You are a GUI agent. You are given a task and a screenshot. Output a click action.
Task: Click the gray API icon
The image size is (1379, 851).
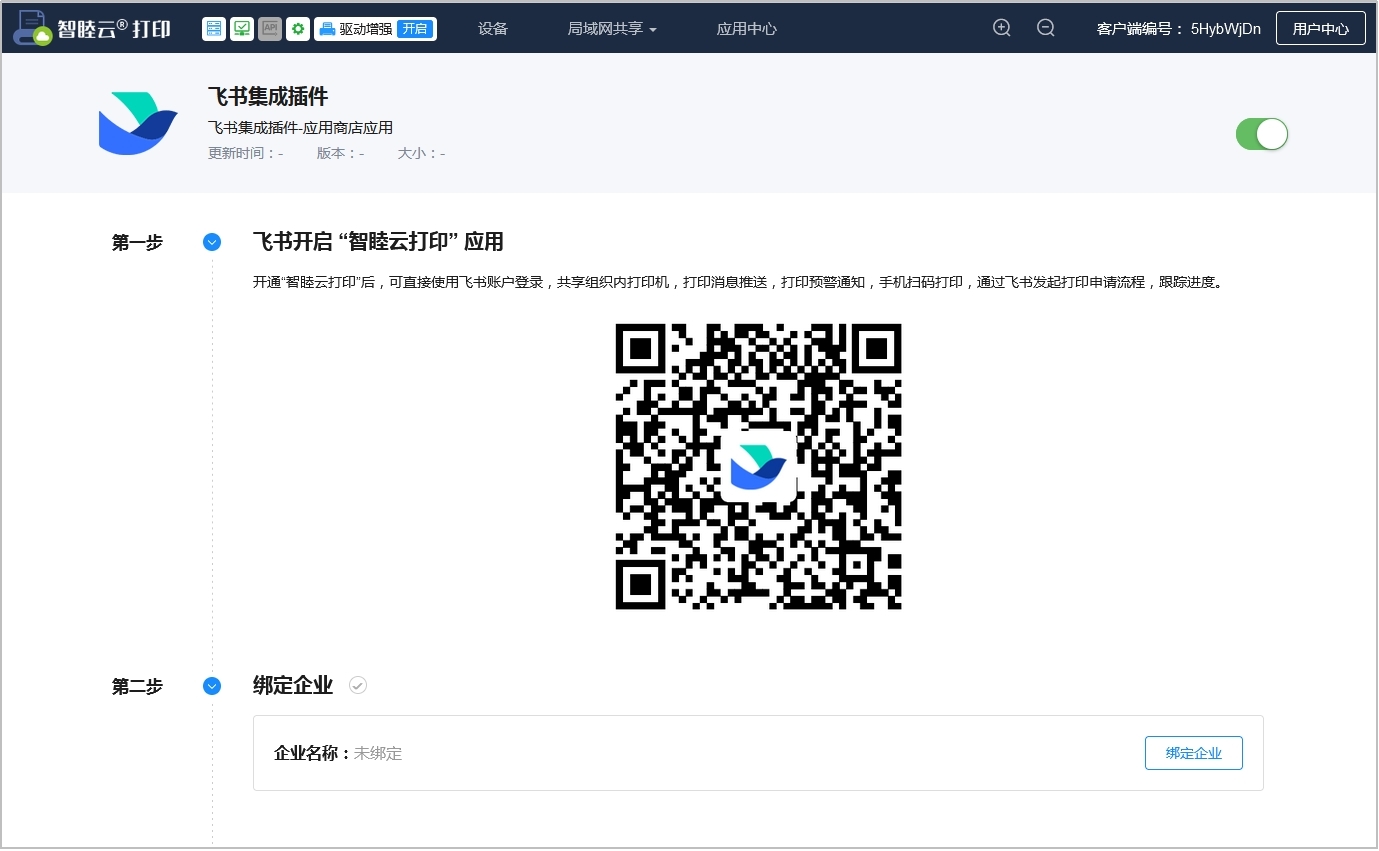(x=269, y=29)
